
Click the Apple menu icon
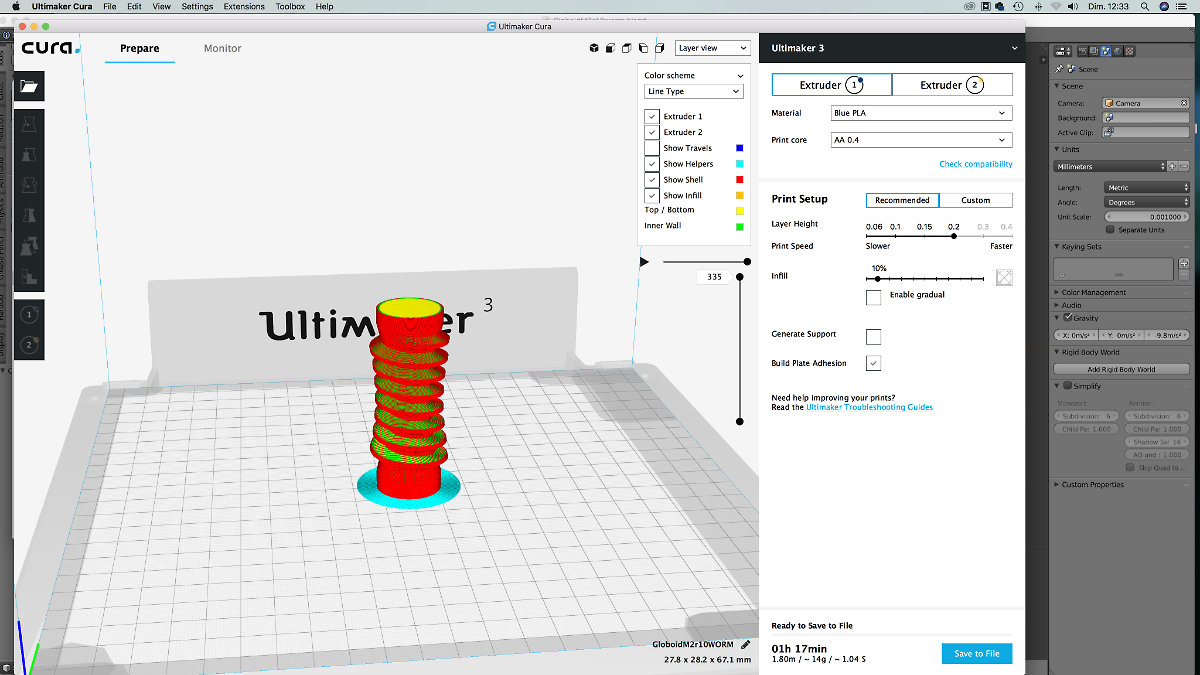point(15,6)
